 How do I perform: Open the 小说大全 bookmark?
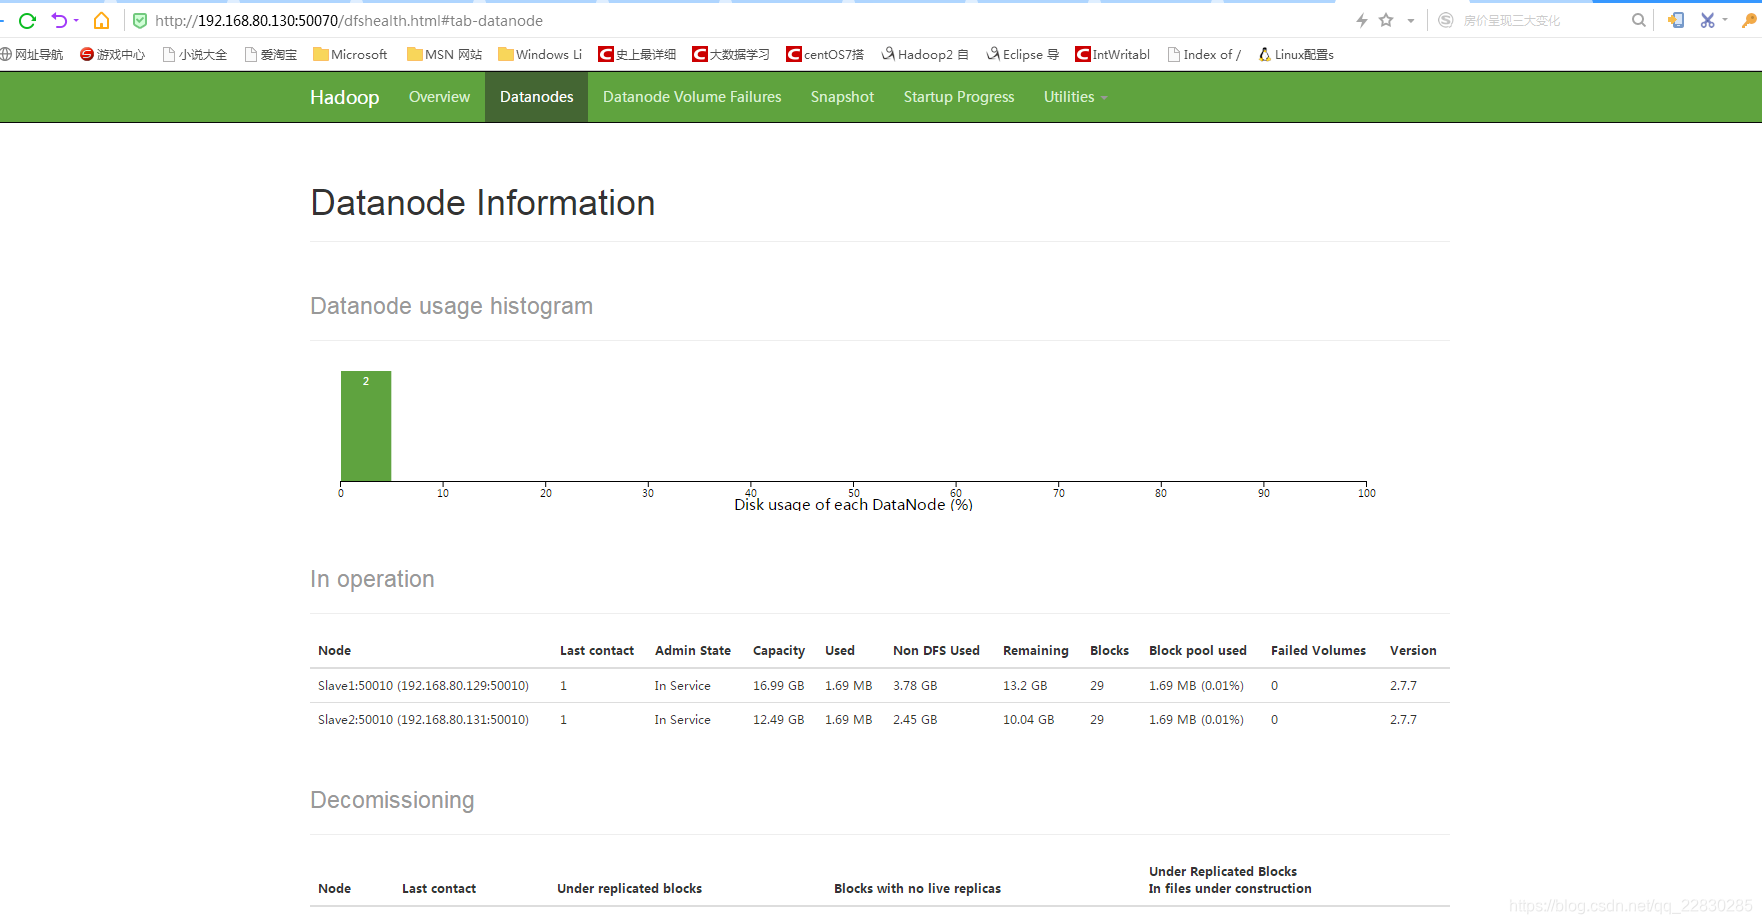point(195,55)
